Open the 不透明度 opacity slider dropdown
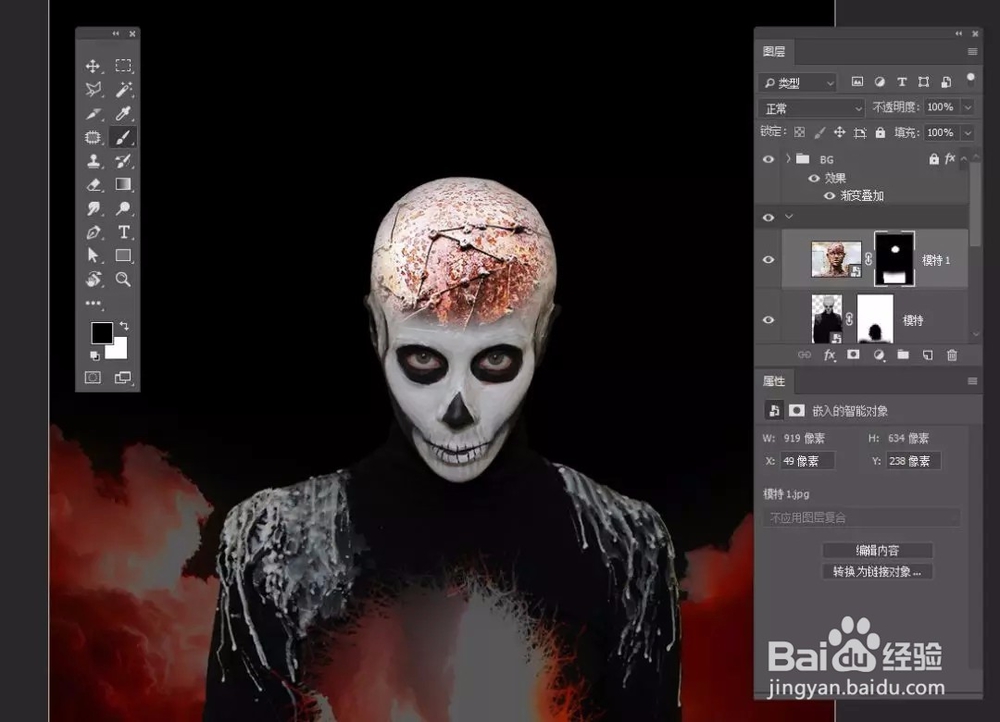Viewport: 1000px width, 722px height. (968, 107)
